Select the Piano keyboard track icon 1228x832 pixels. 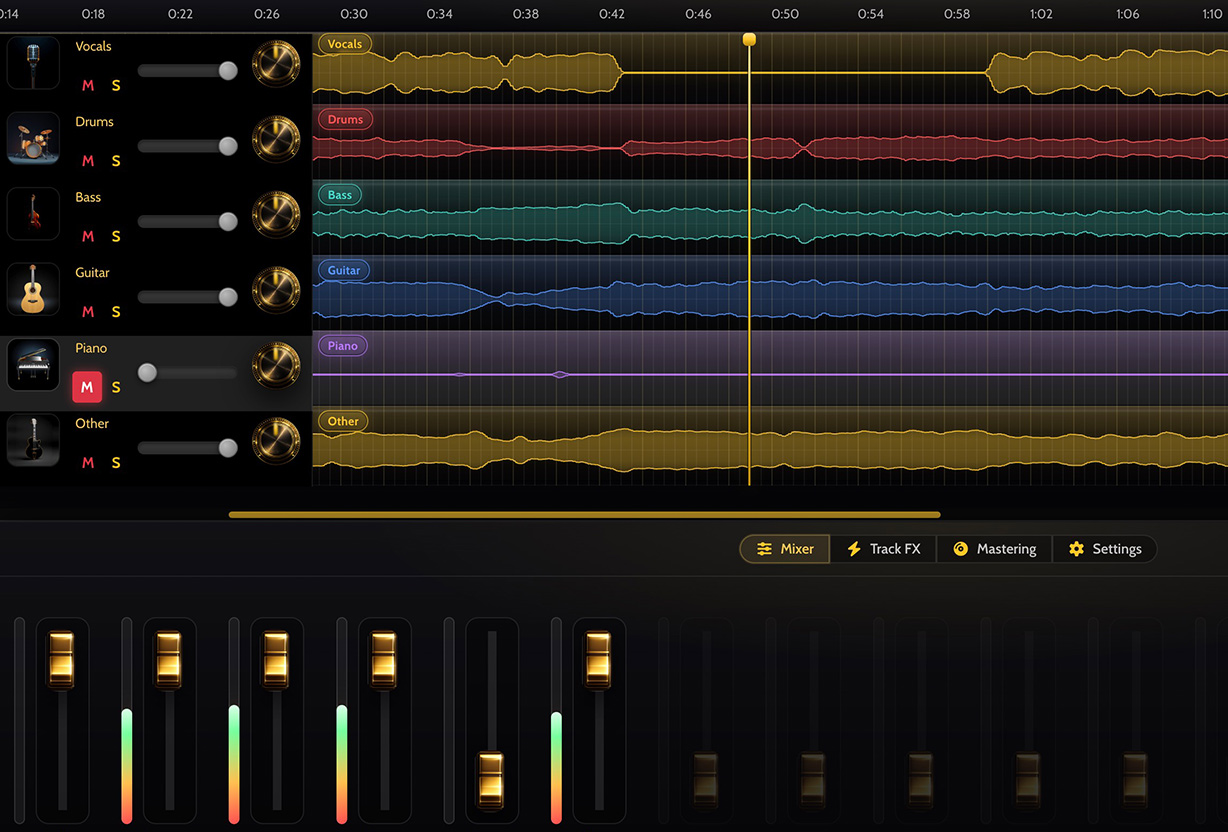[x=33, y=364]
